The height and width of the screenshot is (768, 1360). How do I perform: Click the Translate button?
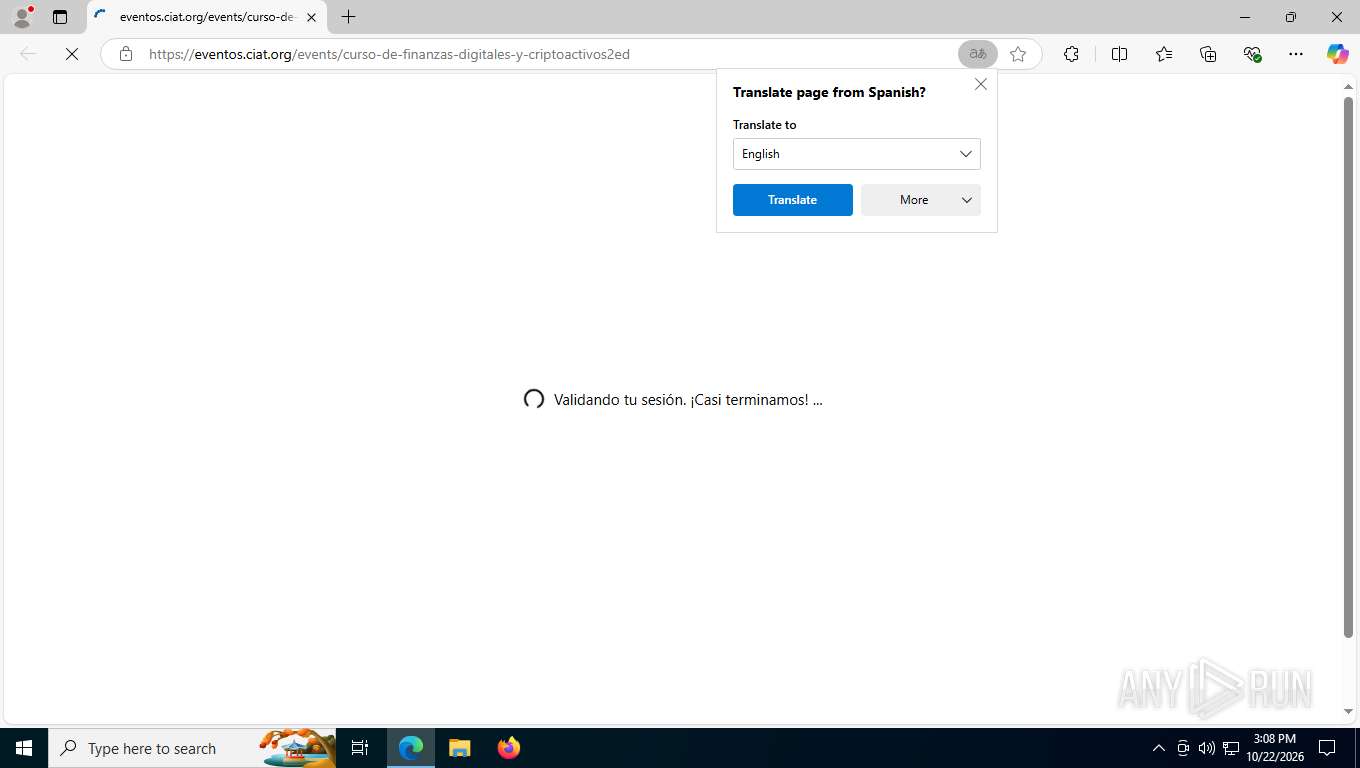(793, 200)
